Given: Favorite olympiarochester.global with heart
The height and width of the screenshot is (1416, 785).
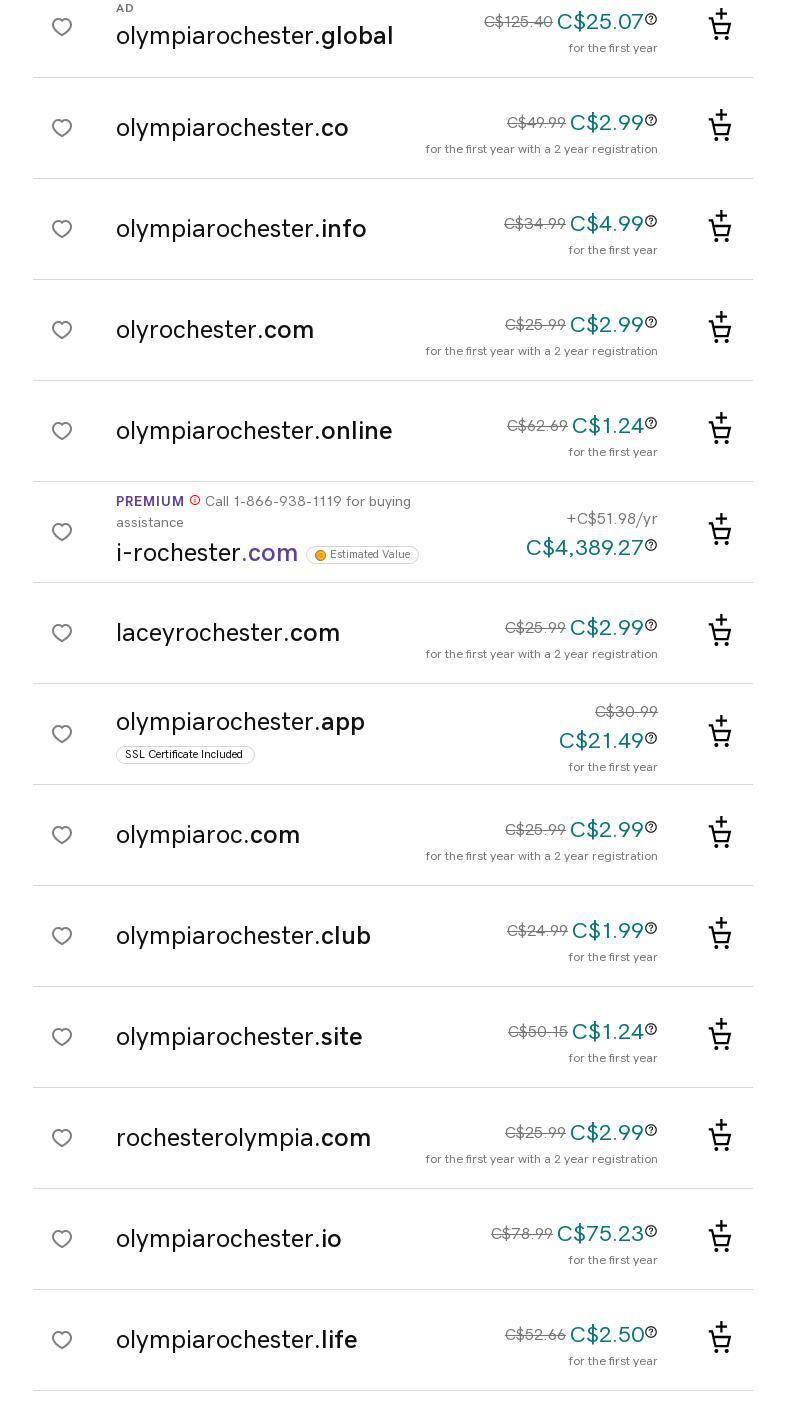Looking at the screenshot, I should [62, 27].
